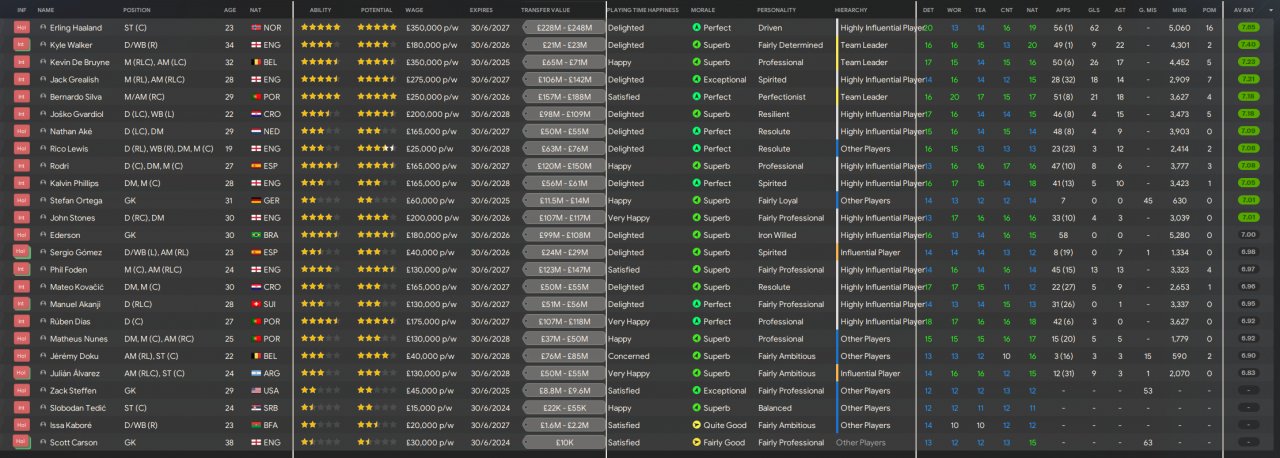Click Julián Álvarez's Influential Player hierarchy

point(871,373)
